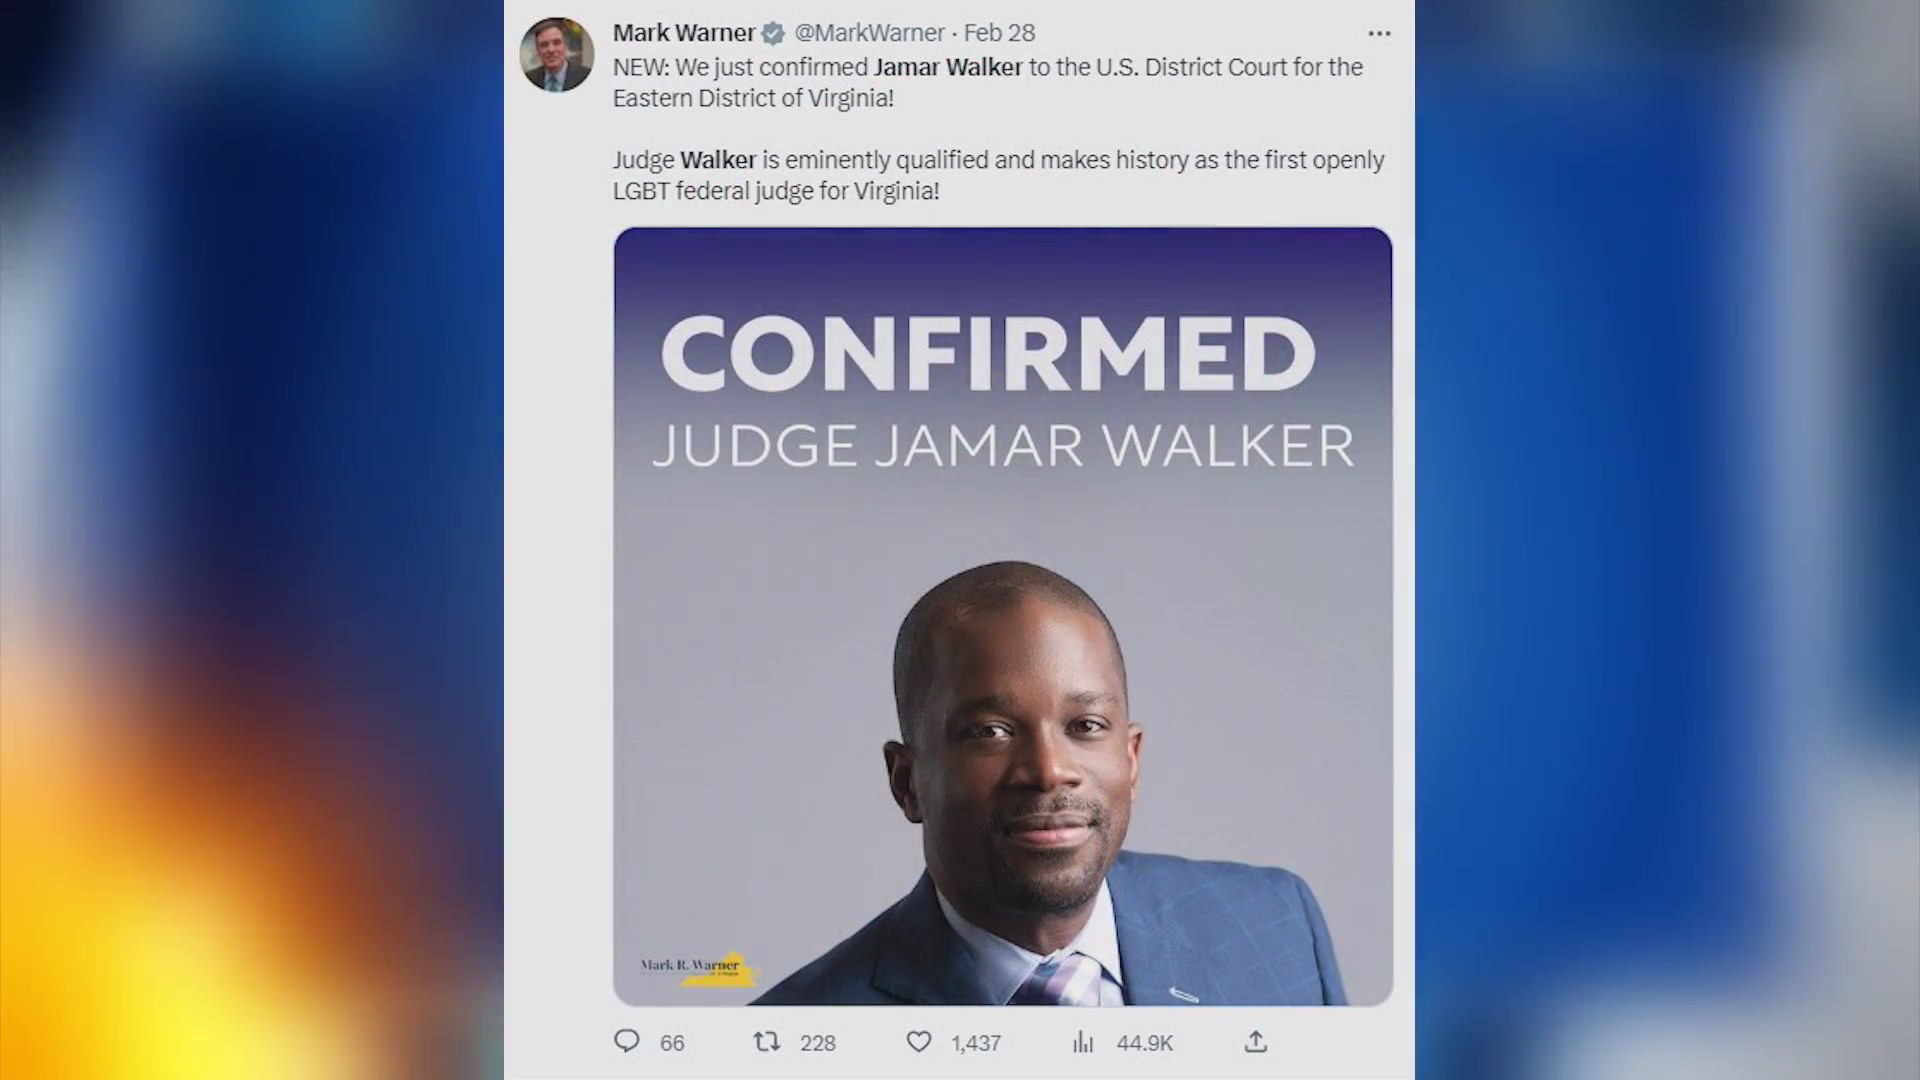Viewport: 1920px width, 1080px height.
Task: Click the reply speech bubble icon
Action: (x=627, y=1042)
